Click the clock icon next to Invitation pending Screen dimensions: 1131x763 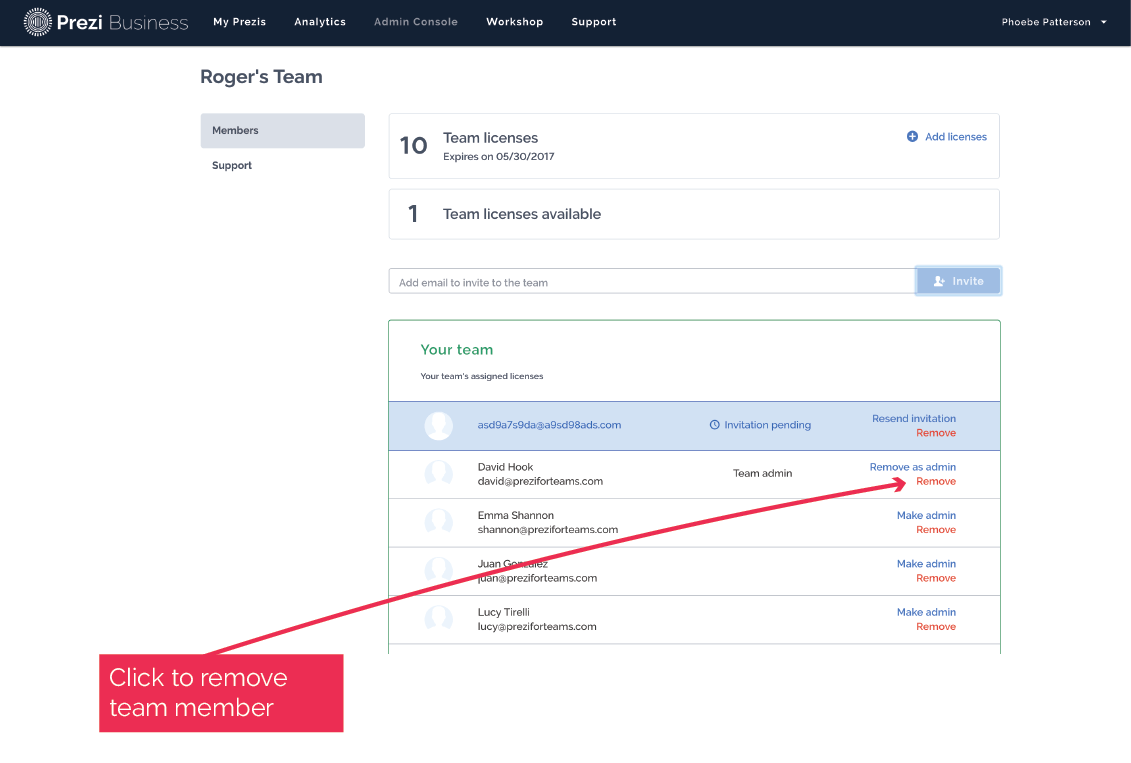pyautogui.click(x=714, y=425)
